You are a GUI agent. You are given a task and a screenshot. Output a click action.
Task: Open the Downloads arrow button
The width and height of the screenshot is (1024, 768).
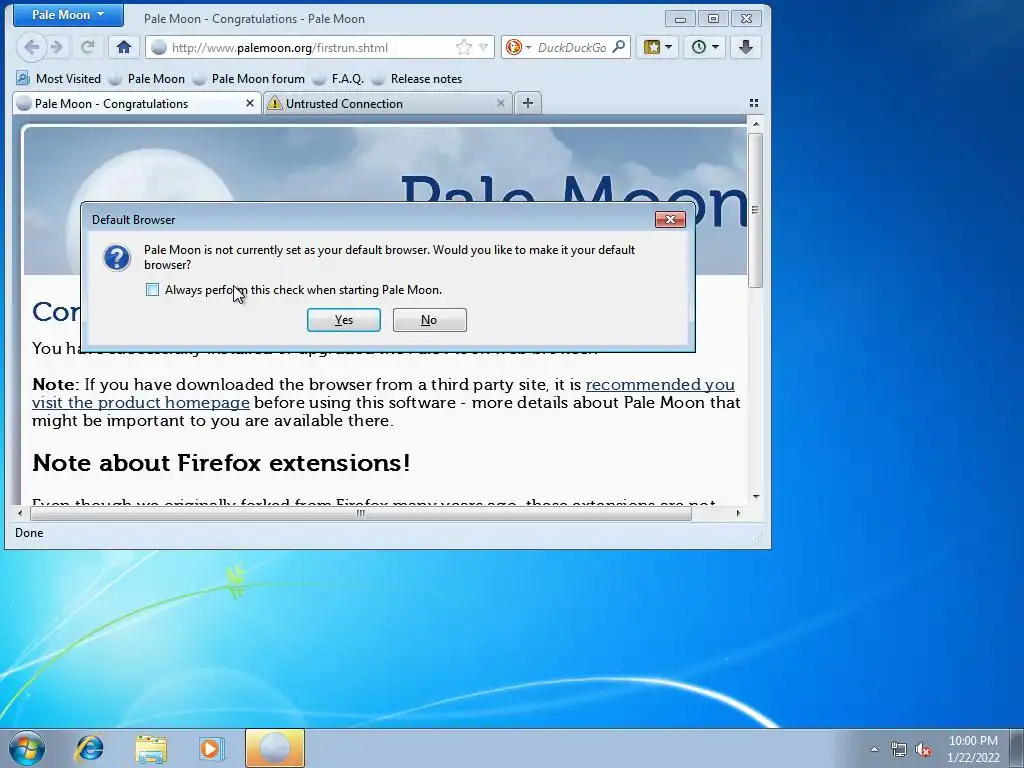pos(746,47)
